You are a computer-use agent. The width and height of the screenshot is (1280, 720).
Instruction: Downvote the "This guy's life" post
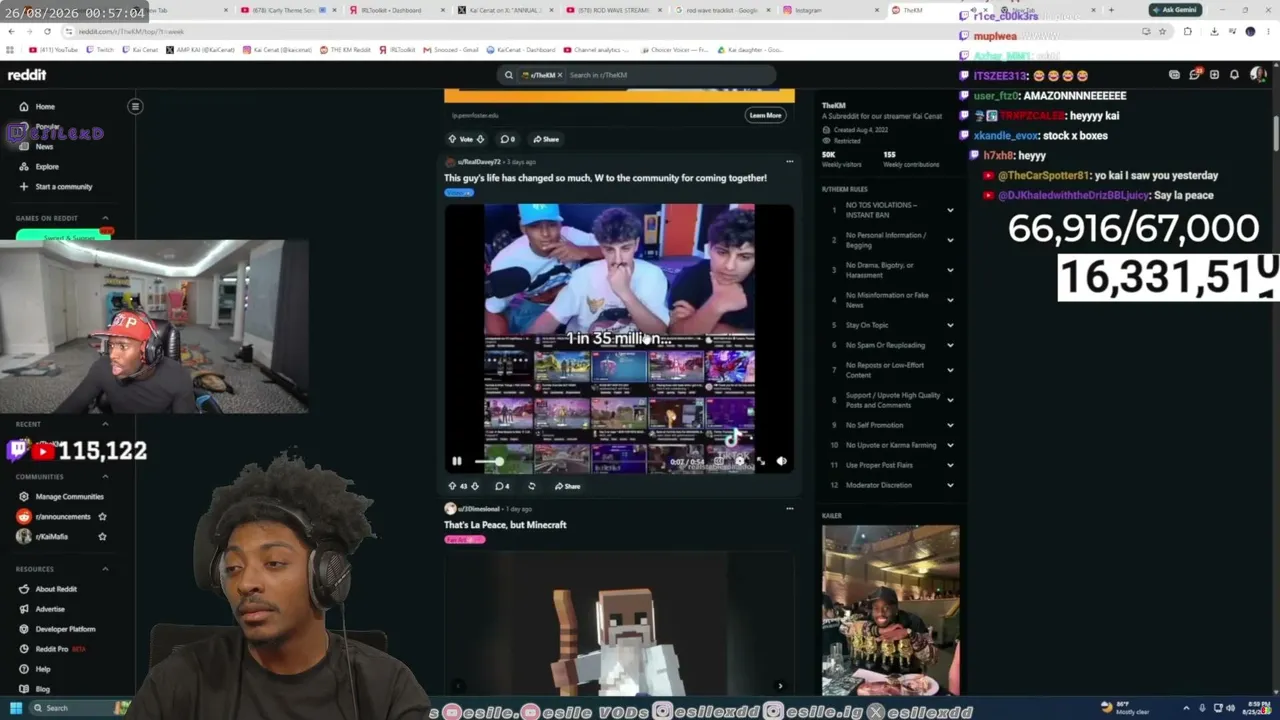[x=475, y=486]
